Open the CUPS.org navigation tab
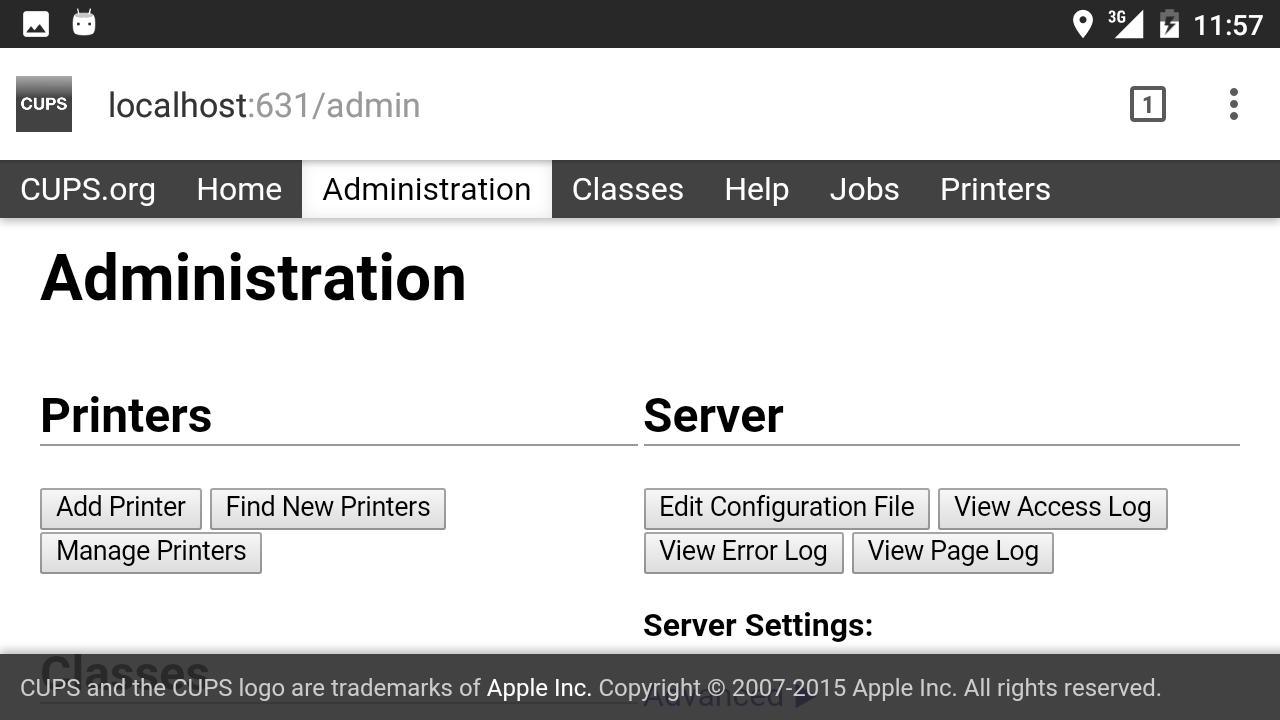Screen dimensions: 1280x720 pyautogui.click(x=88, y=189)
